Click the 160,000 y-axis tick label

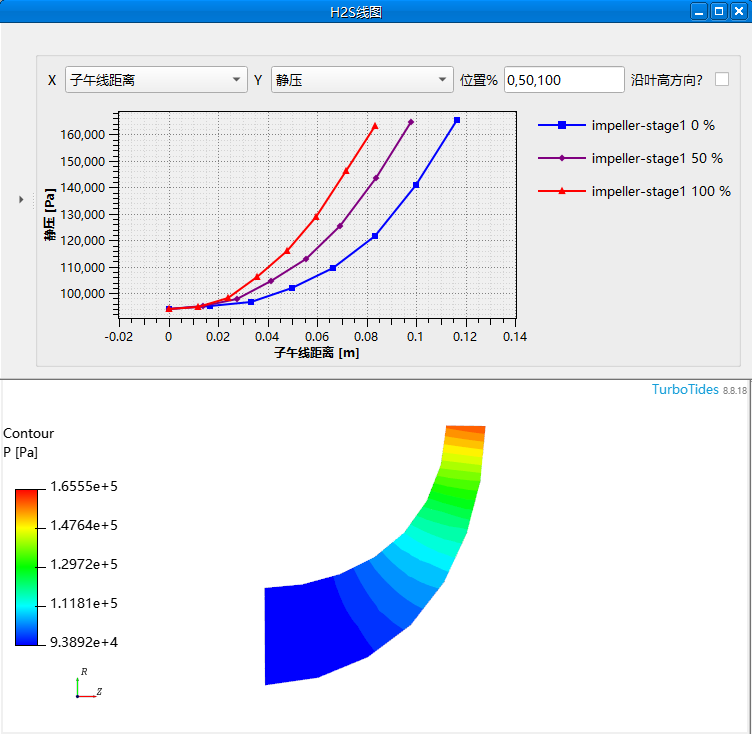(x=82, y=134)
